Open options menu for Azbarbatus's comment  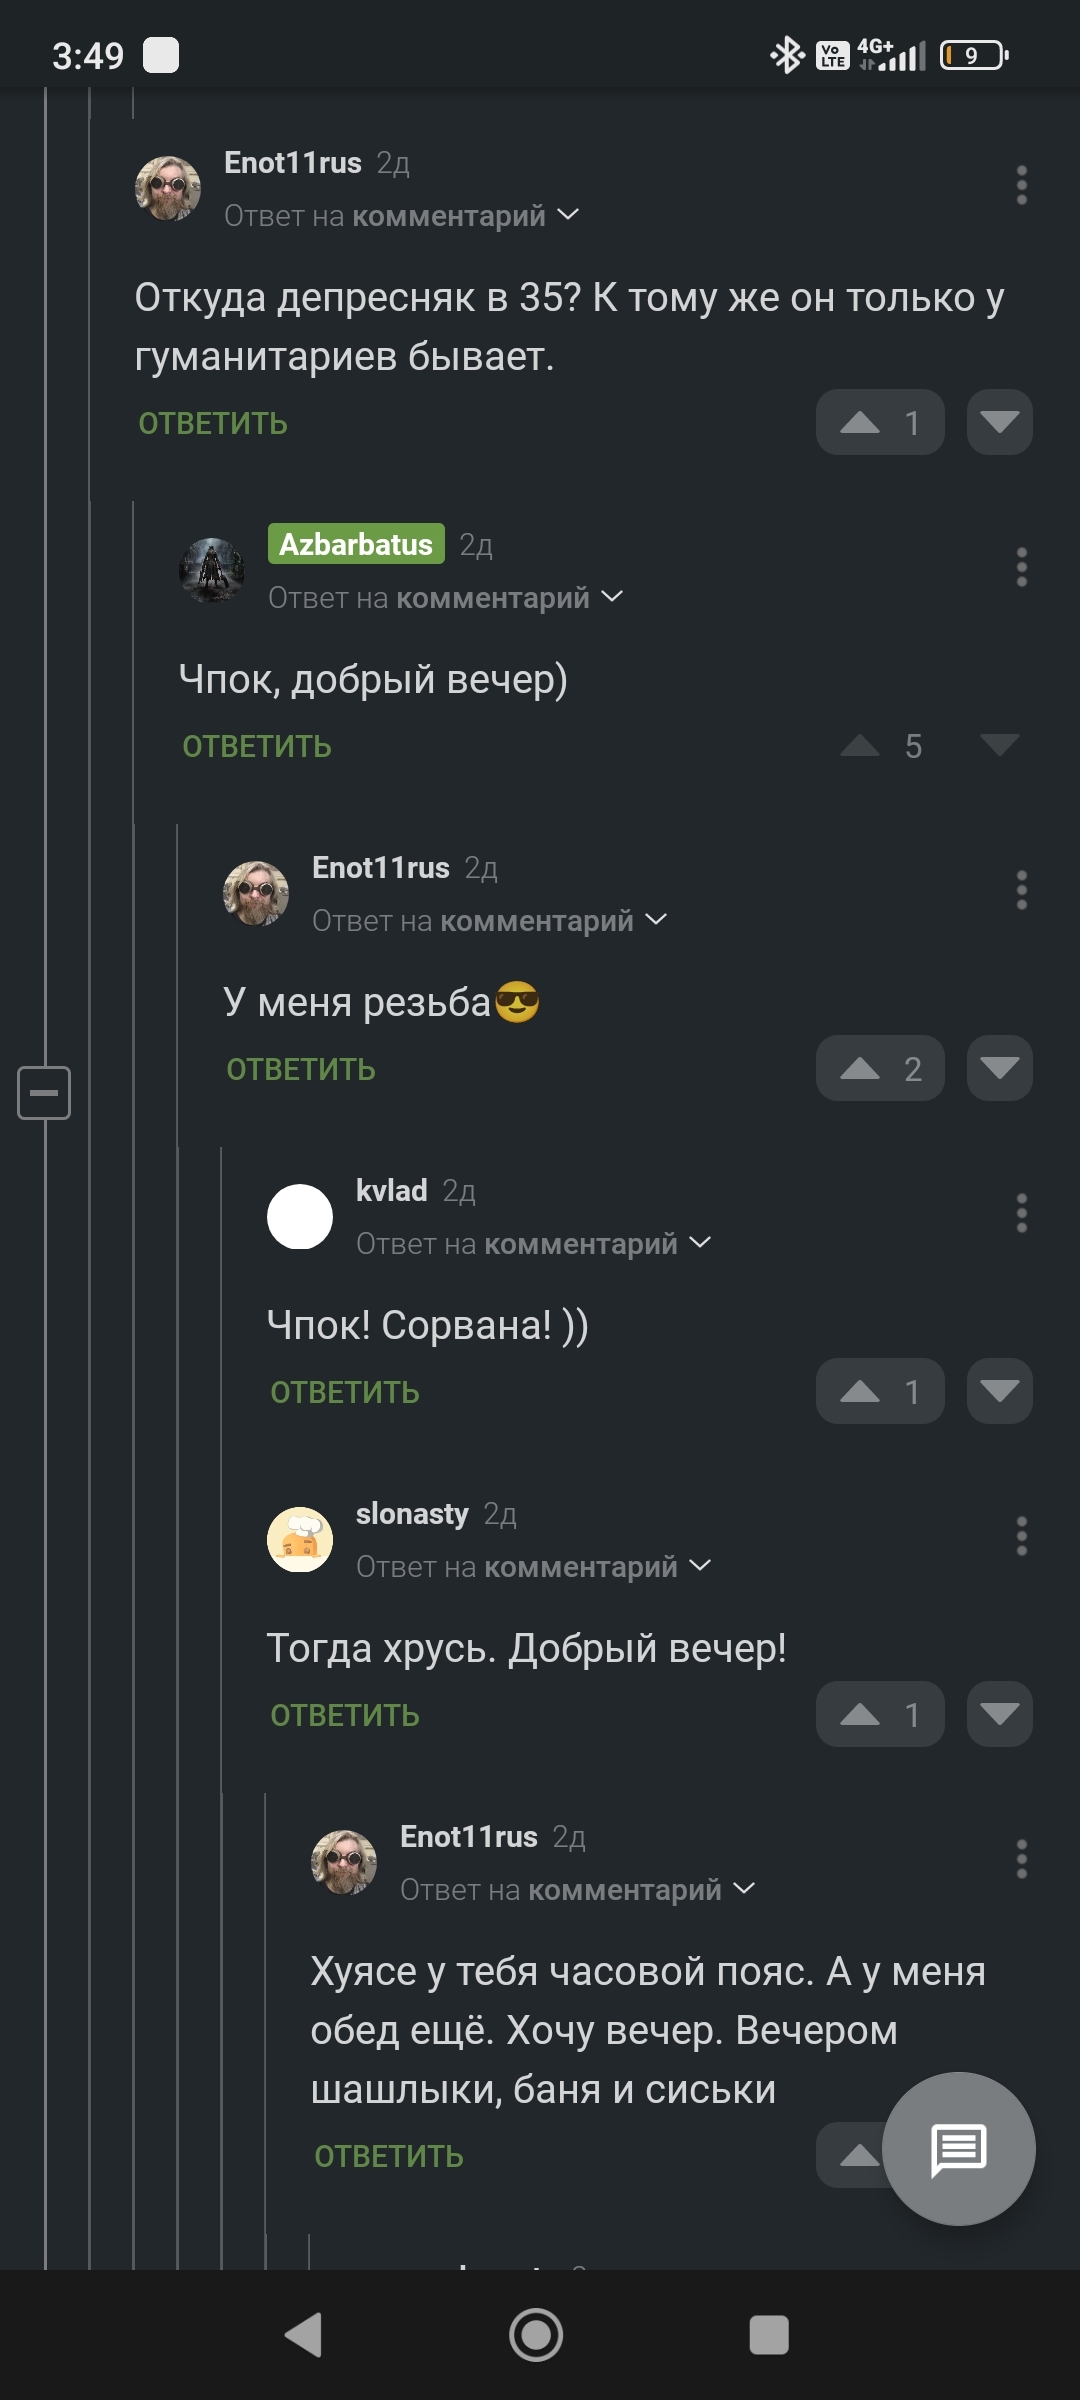[1021, 567]
